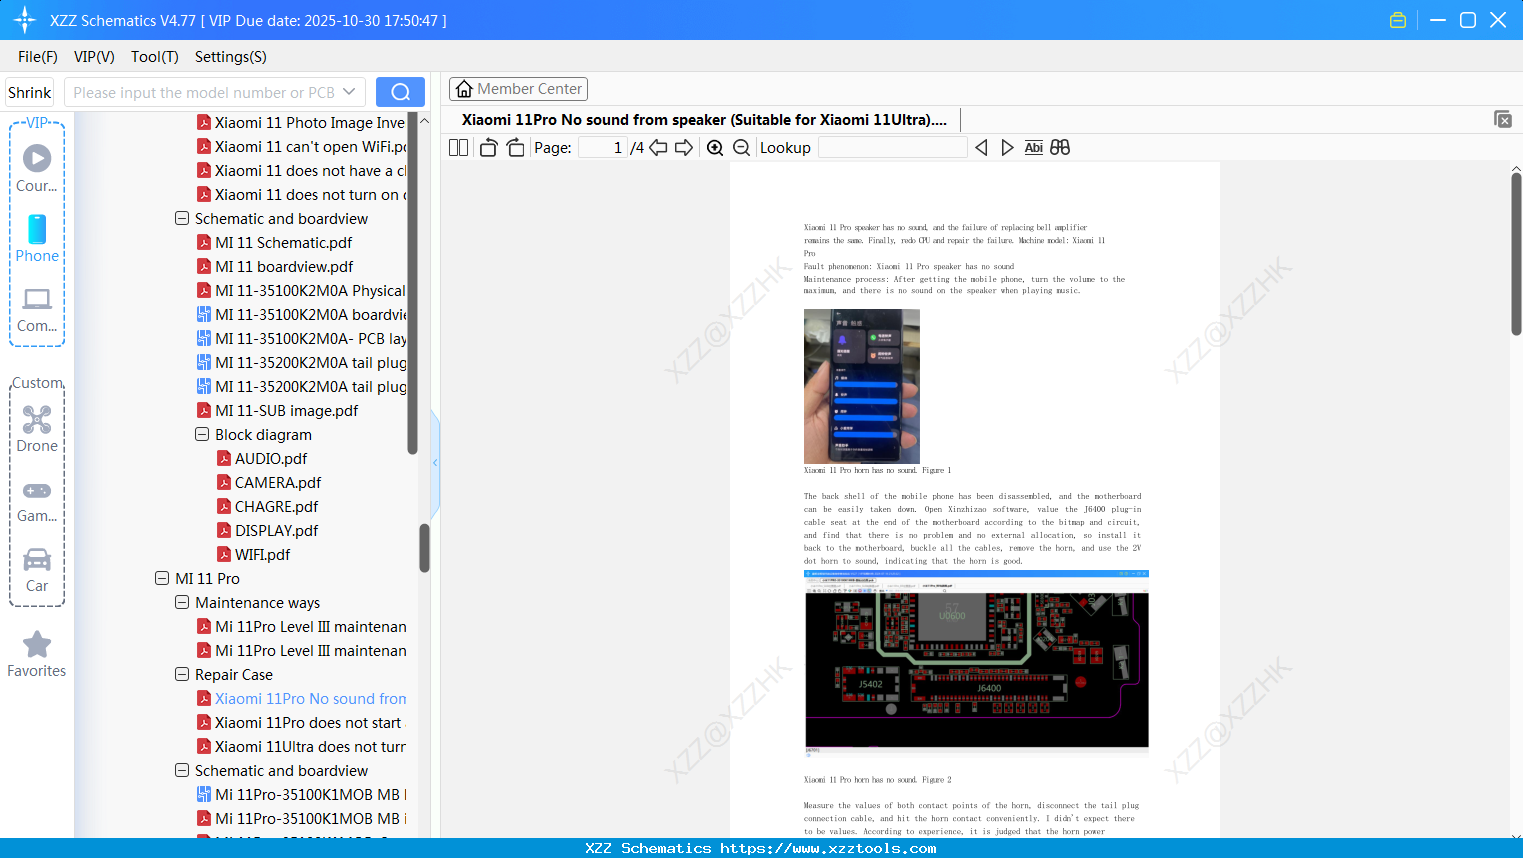Open Xiaomi 11 can't open WiFi file

click(x=311, y=146)
